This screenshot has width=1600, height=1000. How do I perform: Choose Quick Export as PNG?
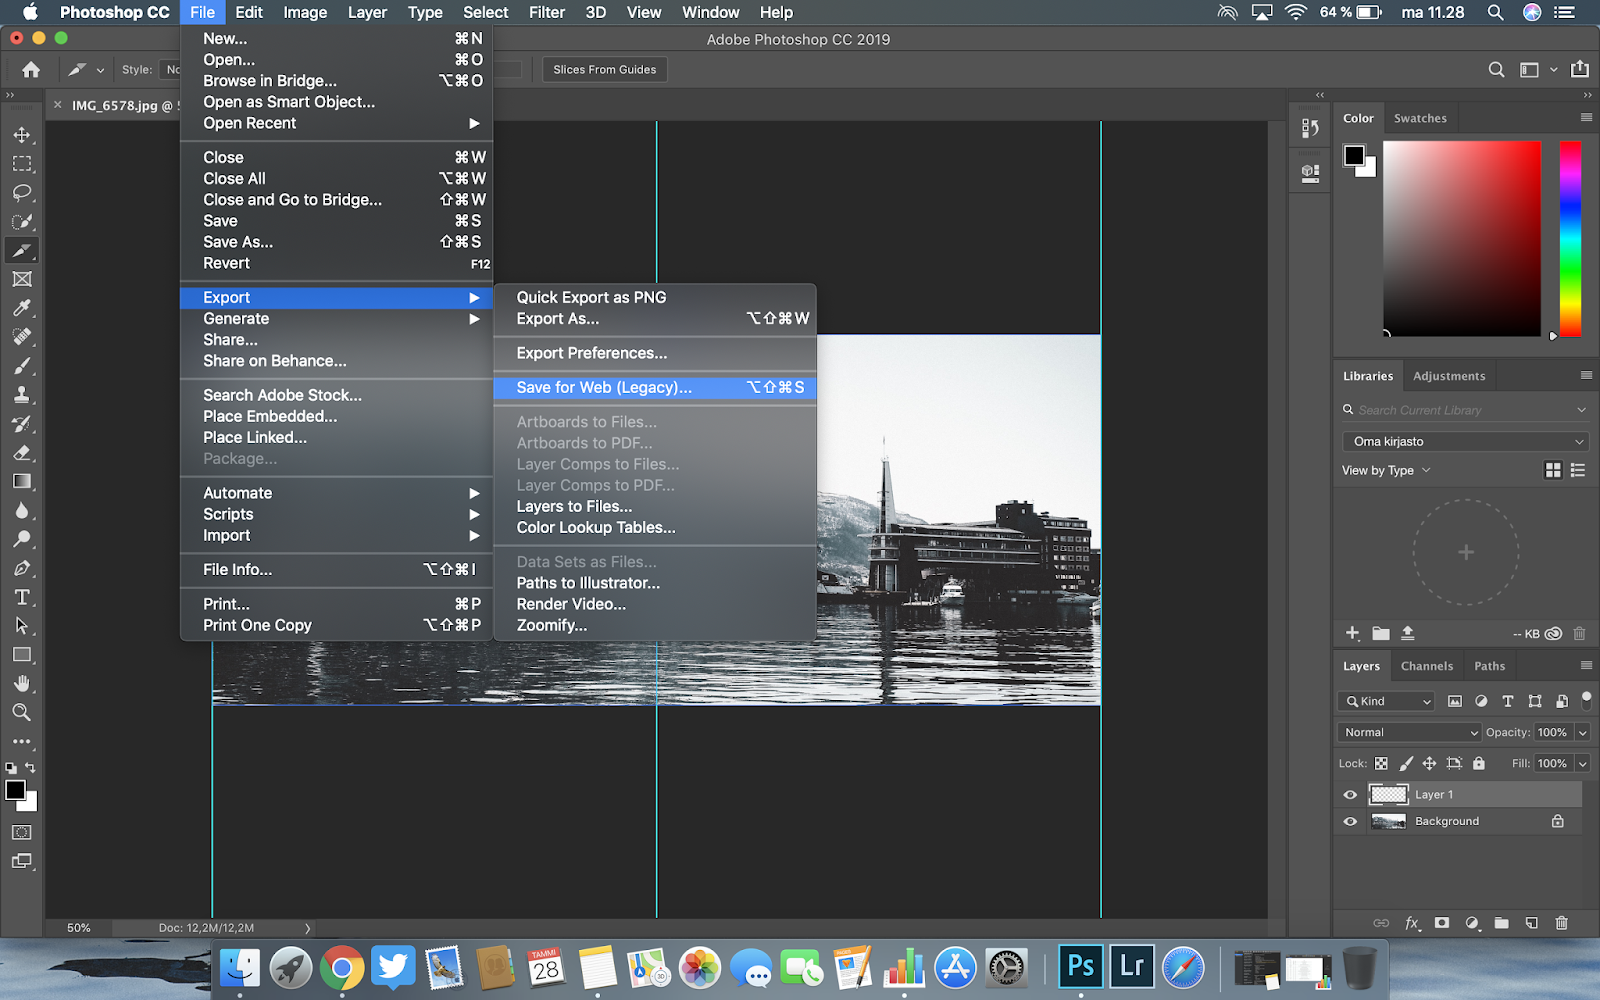(x=655, y=297)
